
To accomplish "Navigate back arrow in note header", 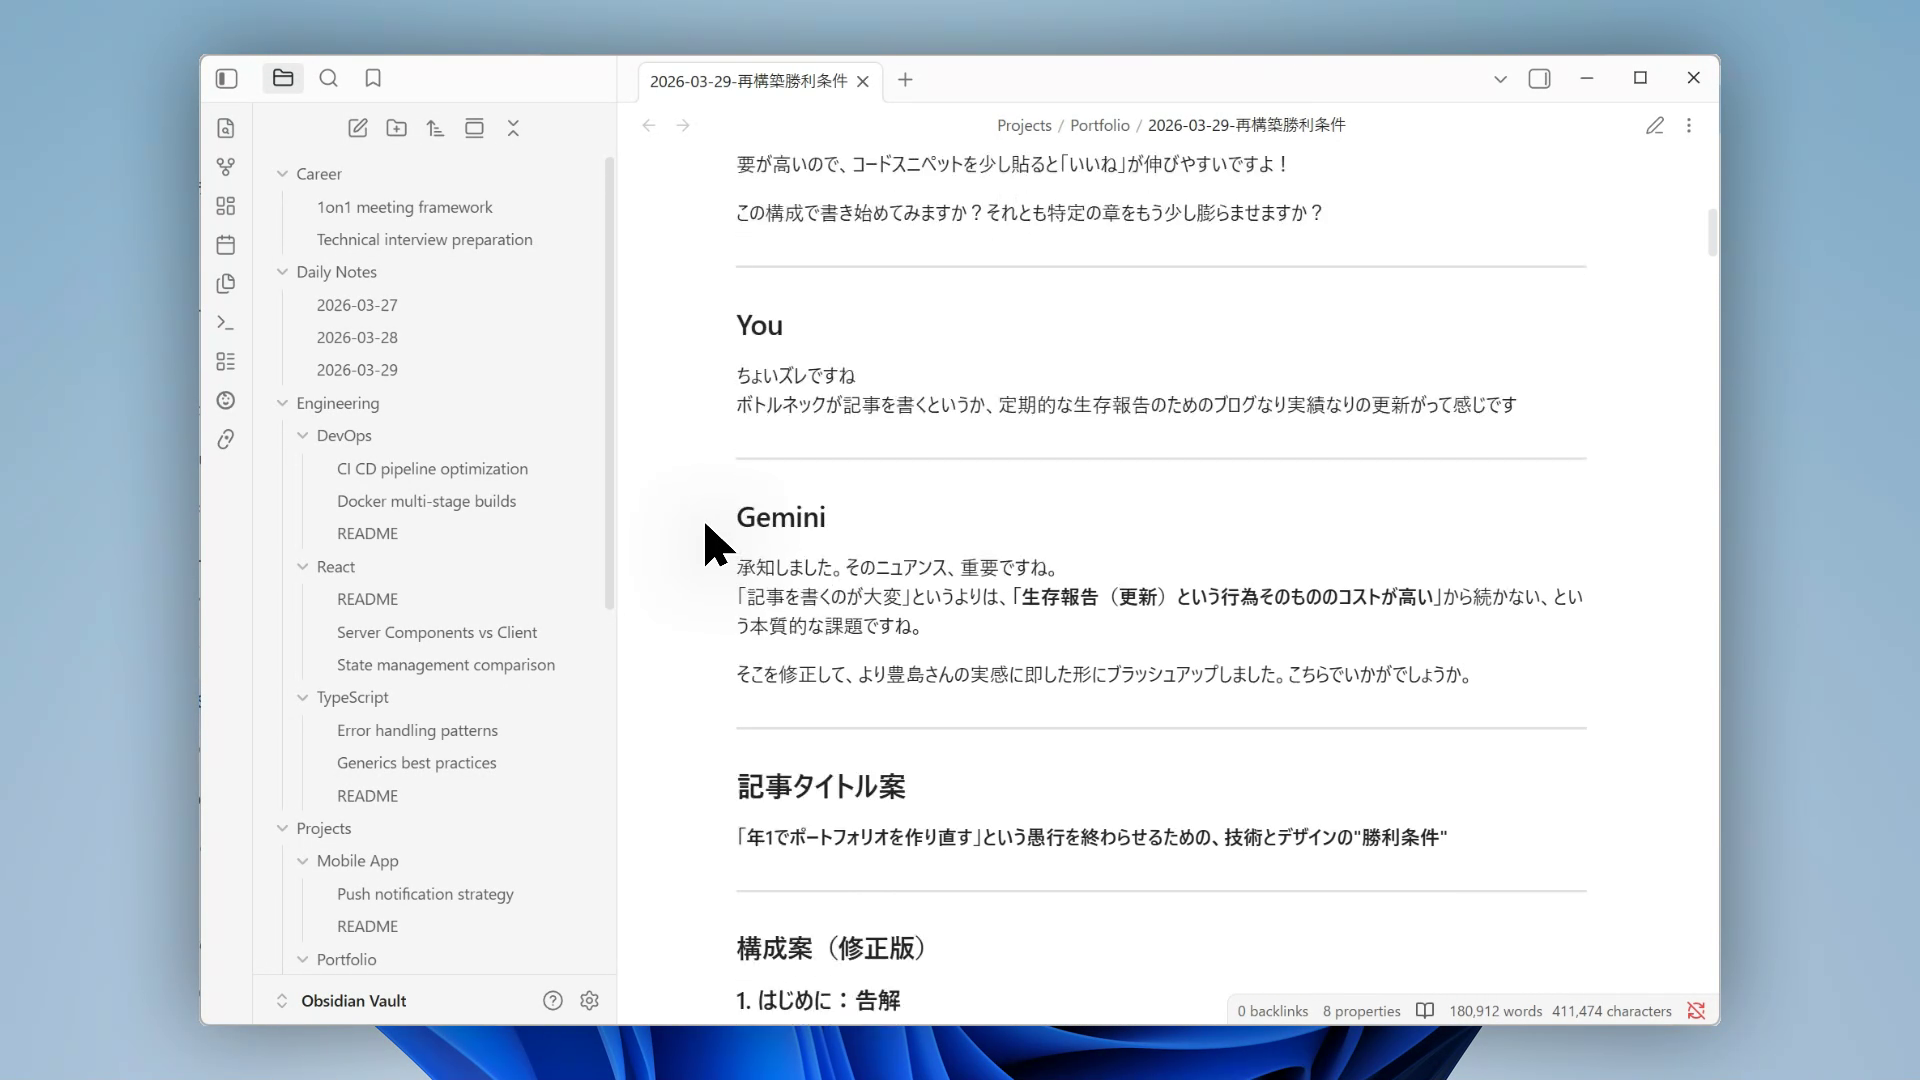I will point(649,125).
